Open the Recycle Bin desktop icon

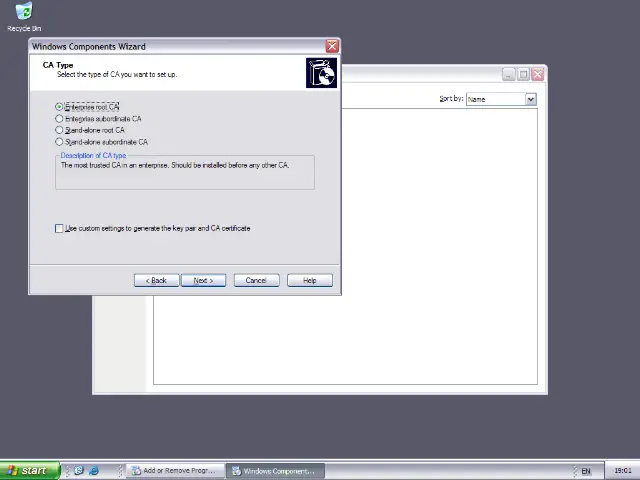24,17
